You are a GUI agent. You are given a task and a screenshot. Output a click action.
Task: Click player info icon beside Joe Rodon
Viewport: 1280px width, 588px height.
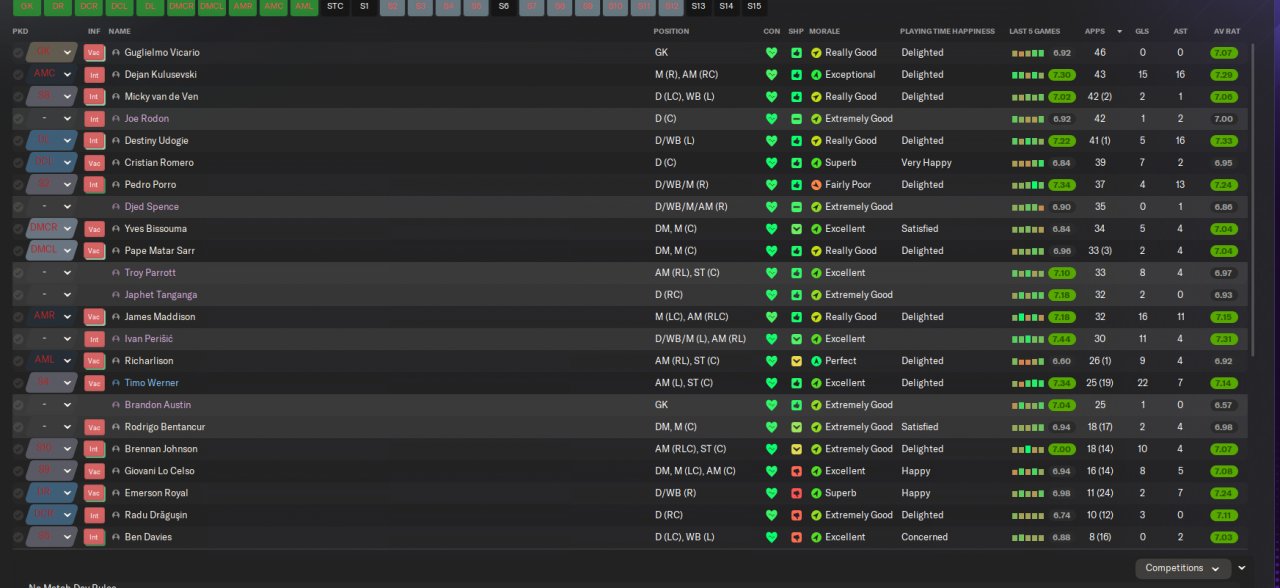point(116,118)
